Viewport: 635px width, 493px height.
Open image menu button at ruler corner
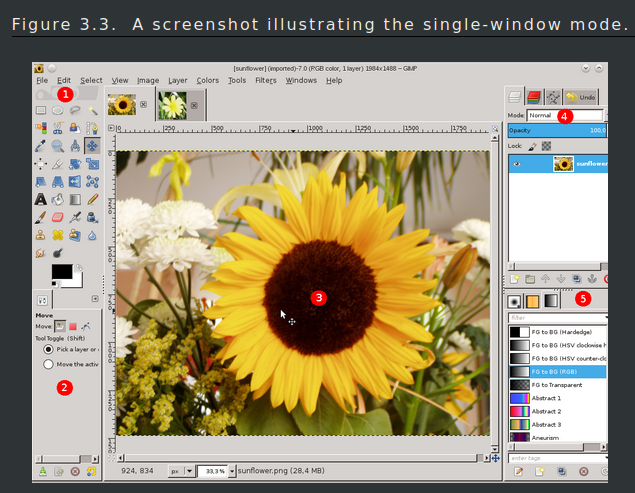[x=111, y=128]
